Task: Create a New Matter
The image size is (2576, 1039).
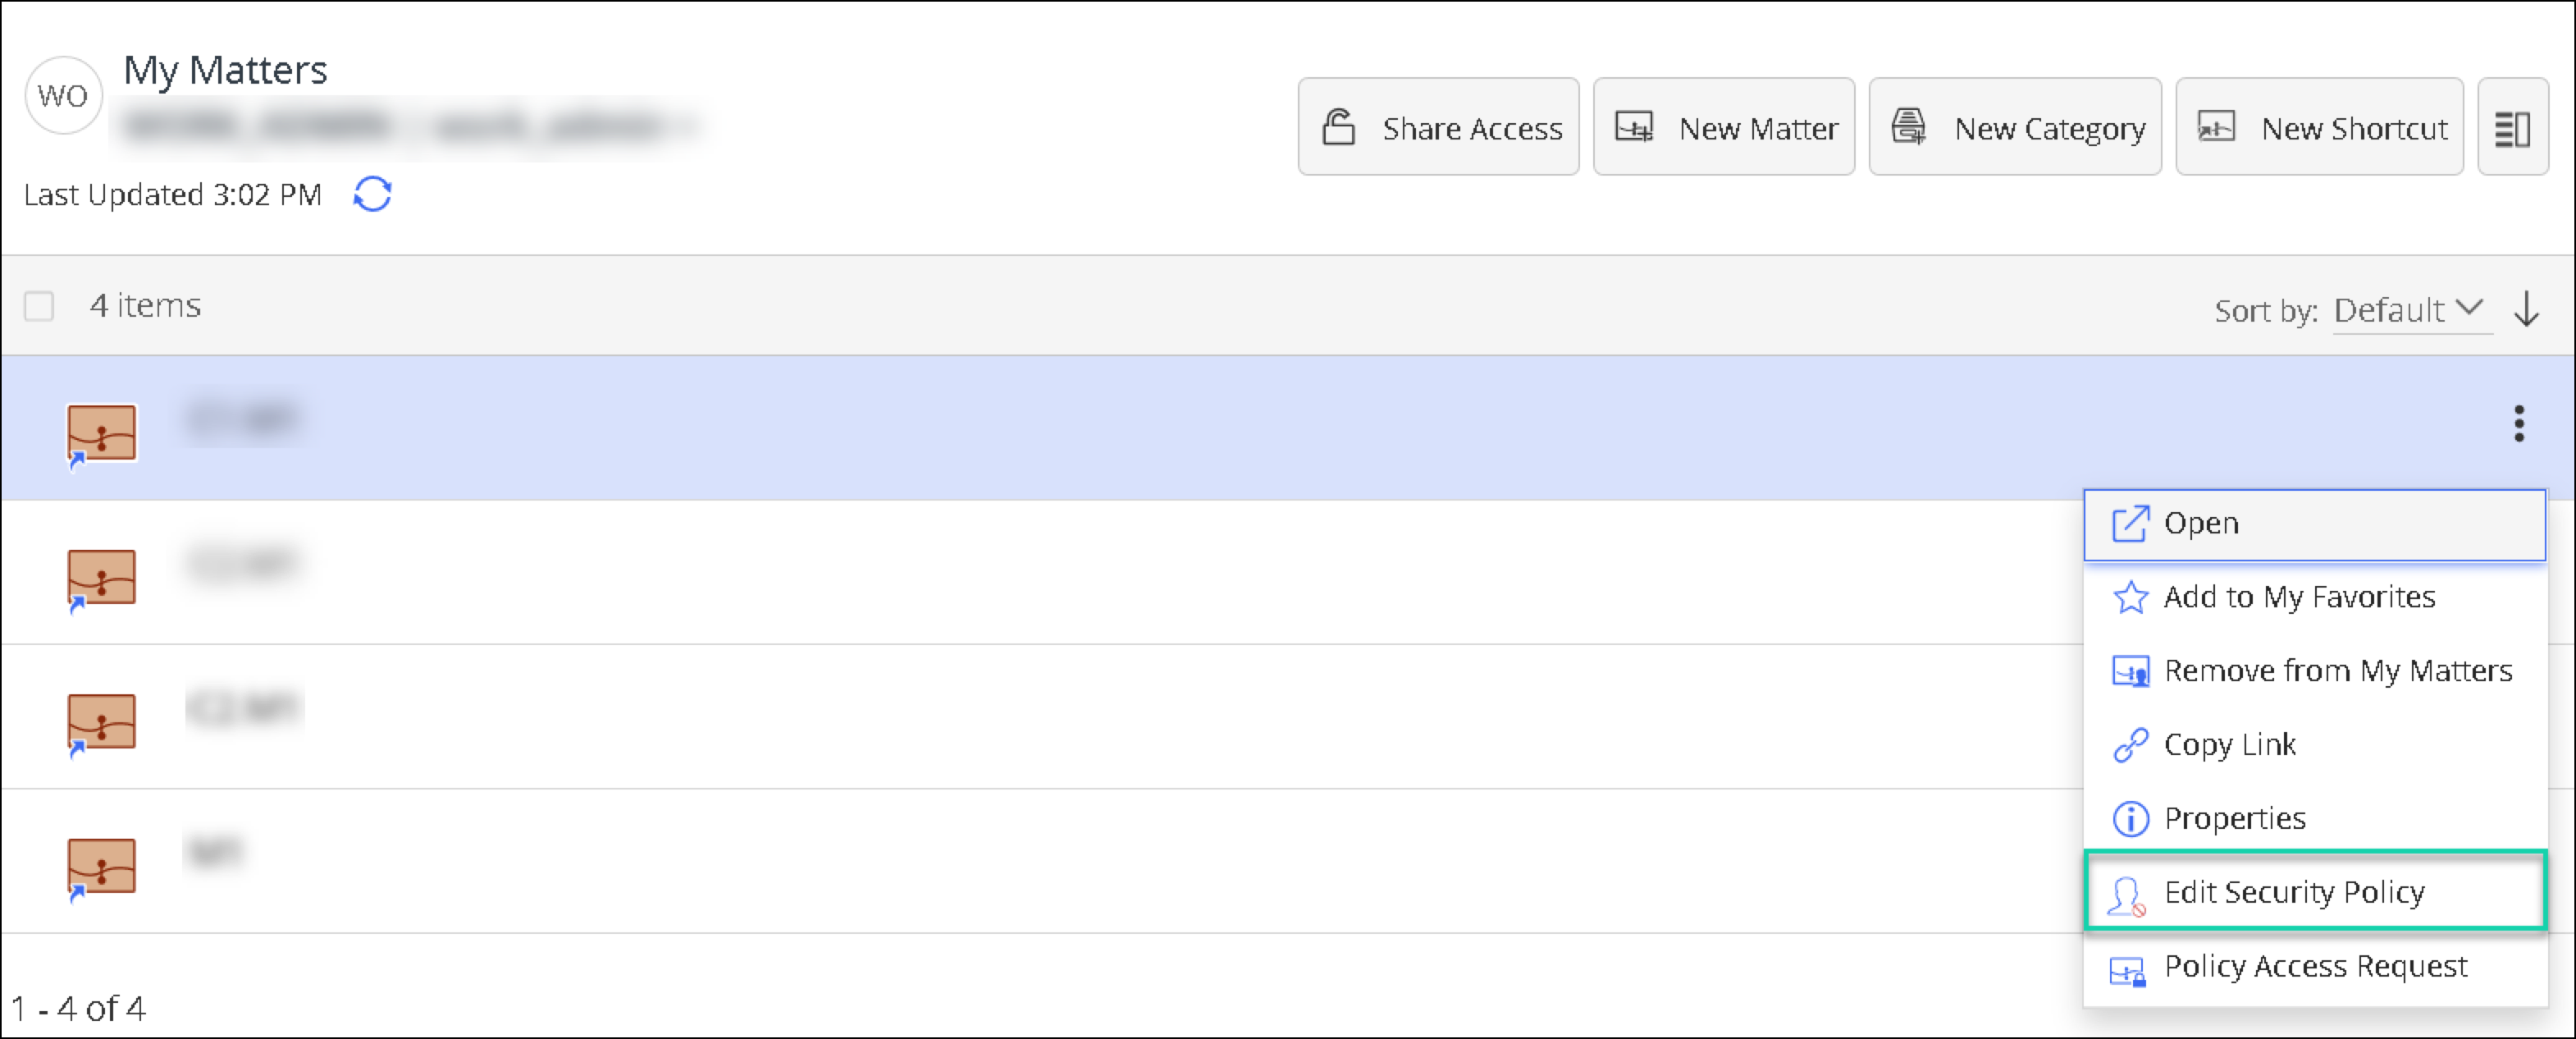Action: (x=1723, y=128)
